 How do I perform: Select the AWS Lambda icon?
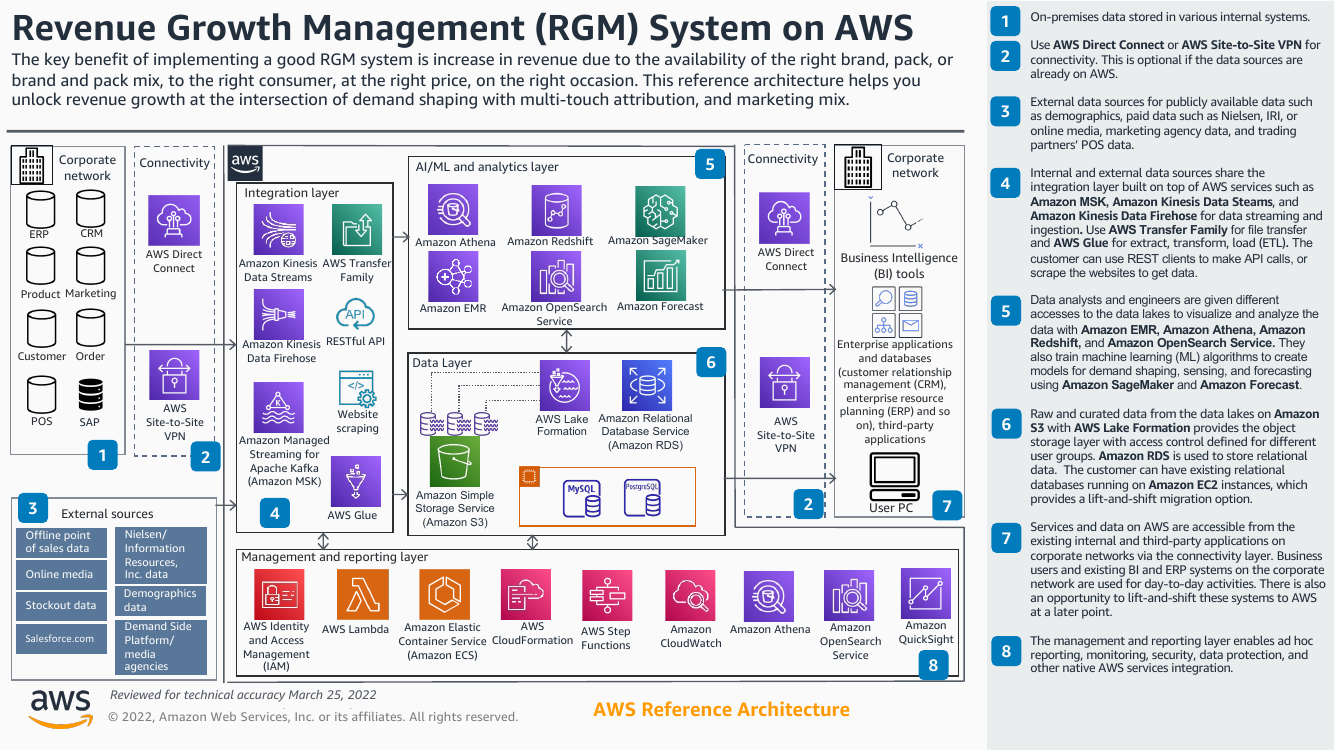(363, 595)
